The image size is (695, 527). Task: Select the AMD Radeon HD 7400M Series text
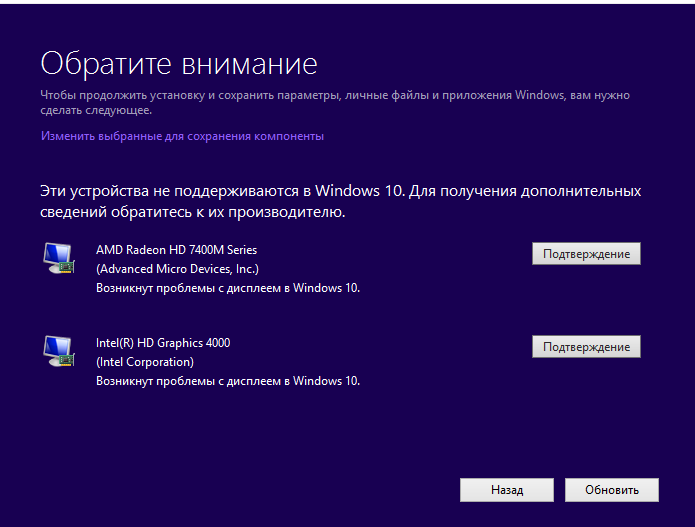(x=176, y=250)
